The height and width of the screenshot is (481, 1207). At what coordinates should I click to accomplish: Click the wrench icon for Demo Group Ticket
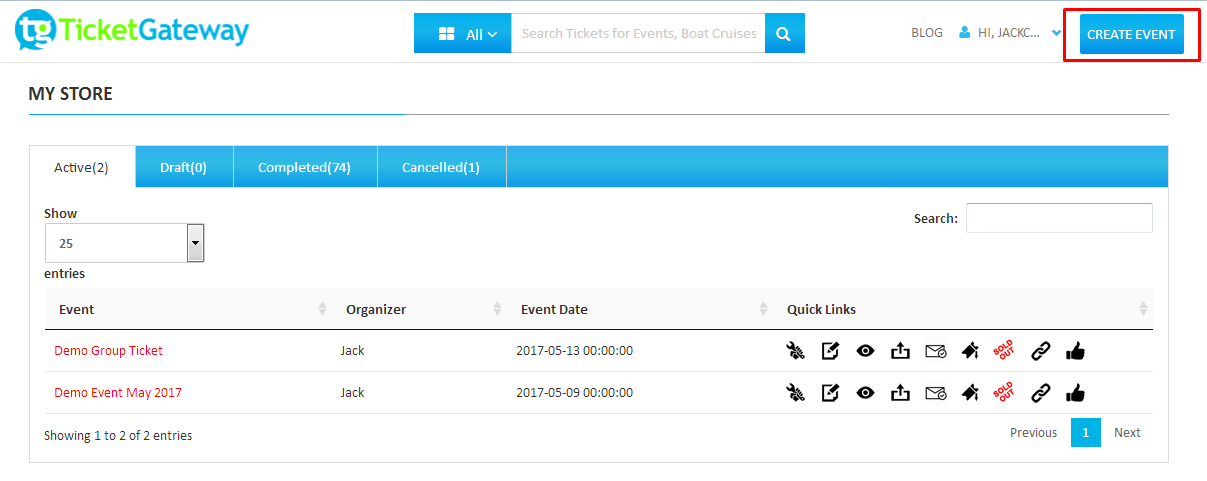[795, 351]
